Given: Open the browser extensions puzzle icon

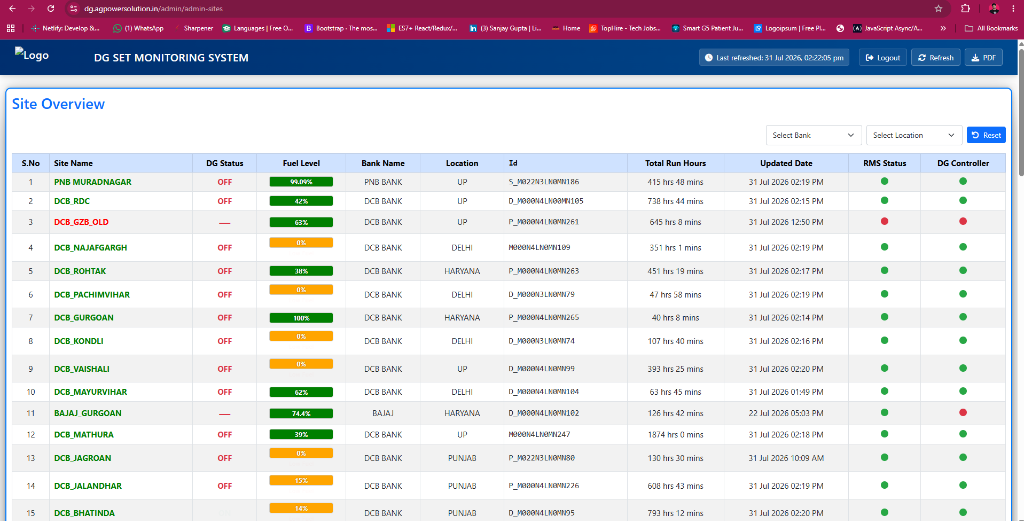Looking at the screenshot, I should pyautogui.click(x=965, y=8).
